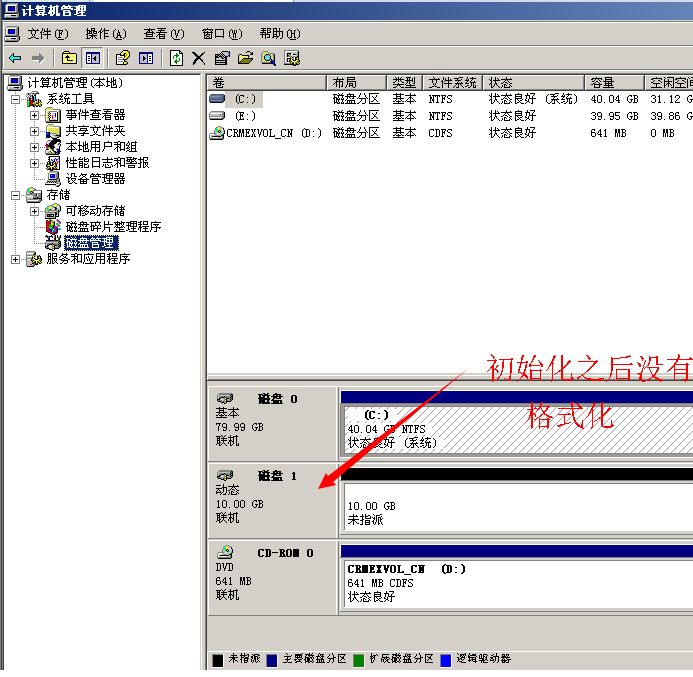This screenshot has width=693, height=677.
Task: Open the Help toolbar icon with question mark
Action: tap(122, 58)
